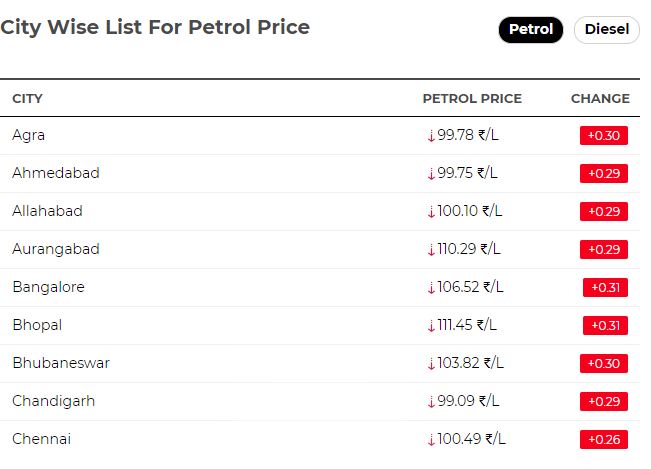This screenshot has height=469, width=651.
Task: Click the arrow icon beside Aurangabad 110.29
Action: 431,250
